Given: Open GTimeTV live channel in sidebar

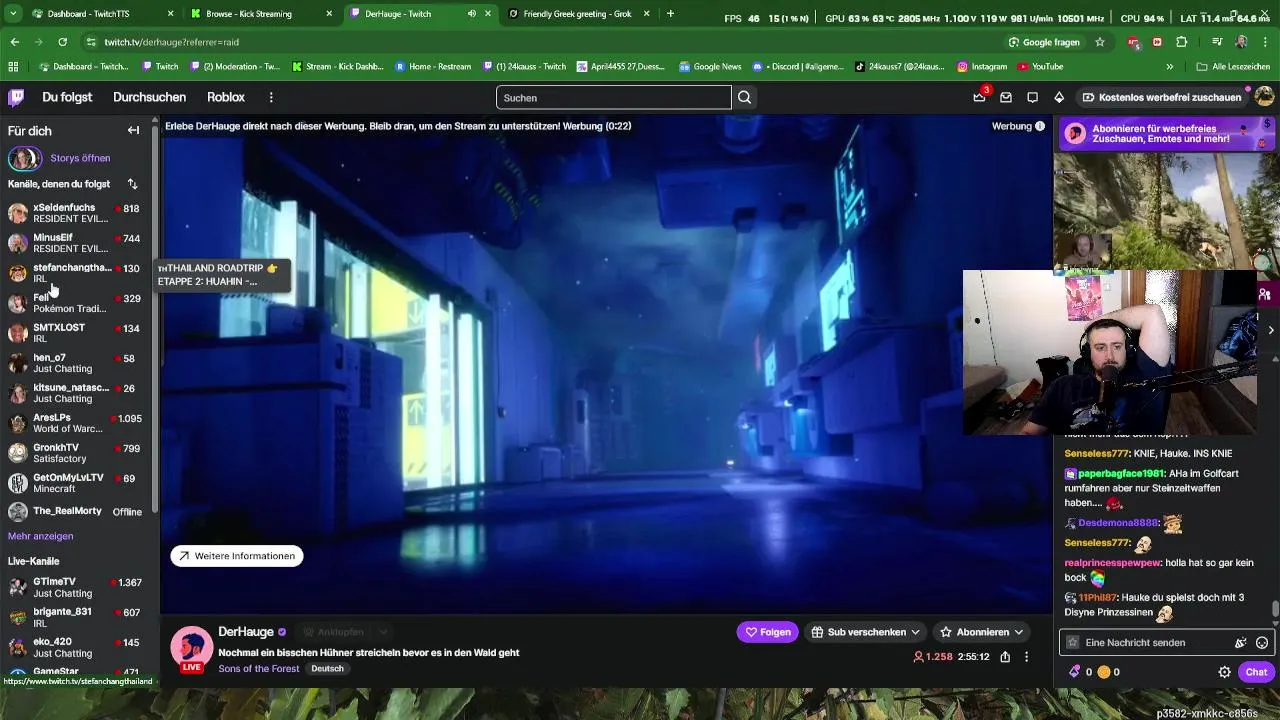Looking at the screenshot, I should [x=76, y=587].
